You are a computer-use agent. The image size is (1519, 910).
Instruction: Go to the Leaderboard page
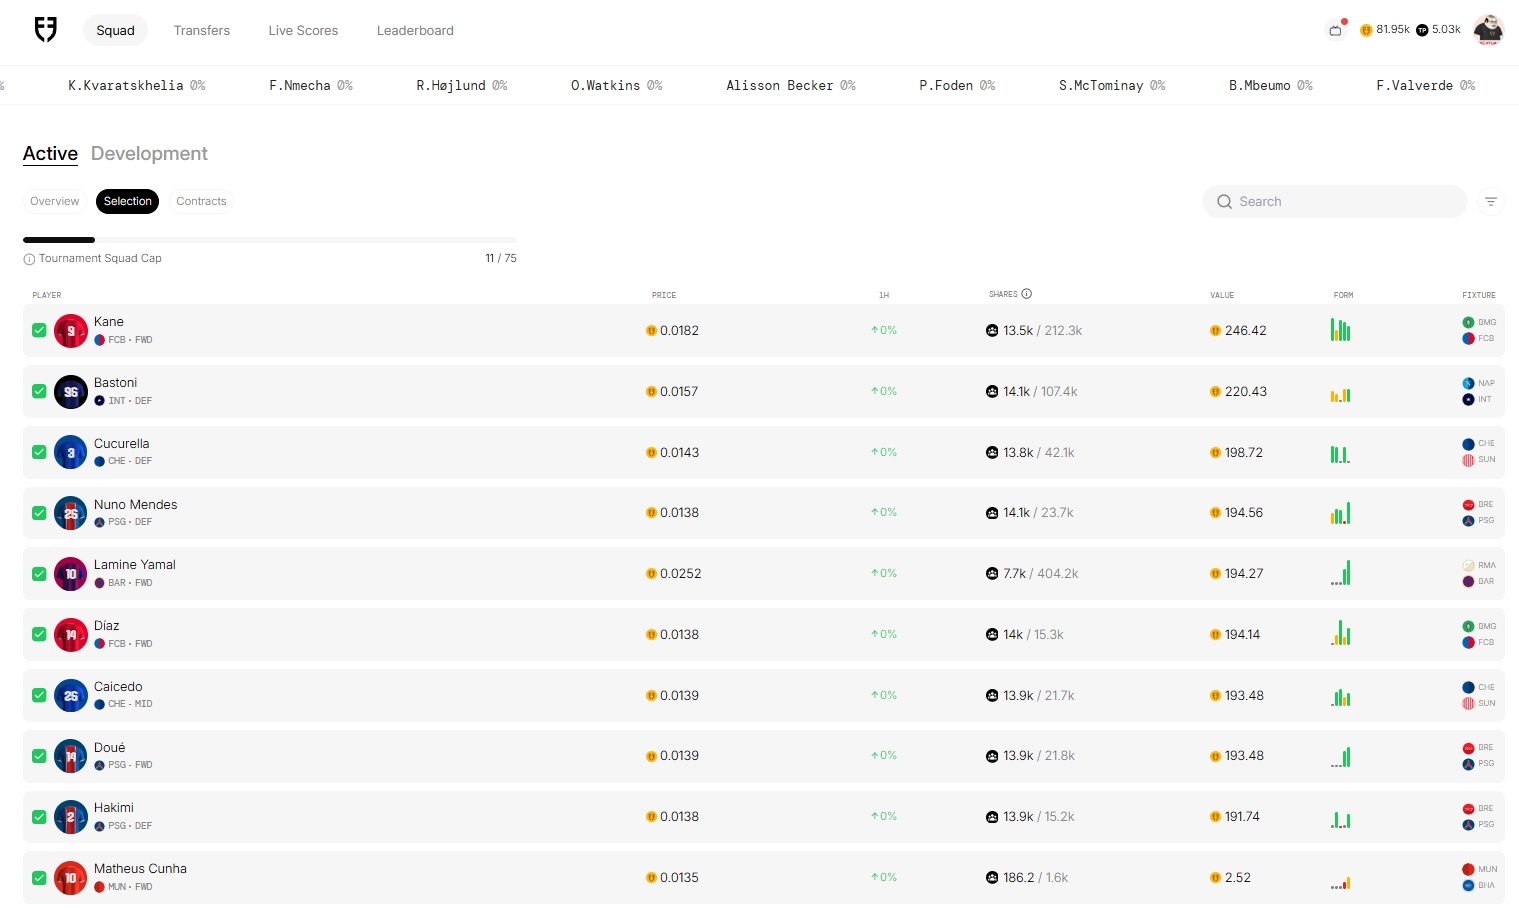pos(415,31)
